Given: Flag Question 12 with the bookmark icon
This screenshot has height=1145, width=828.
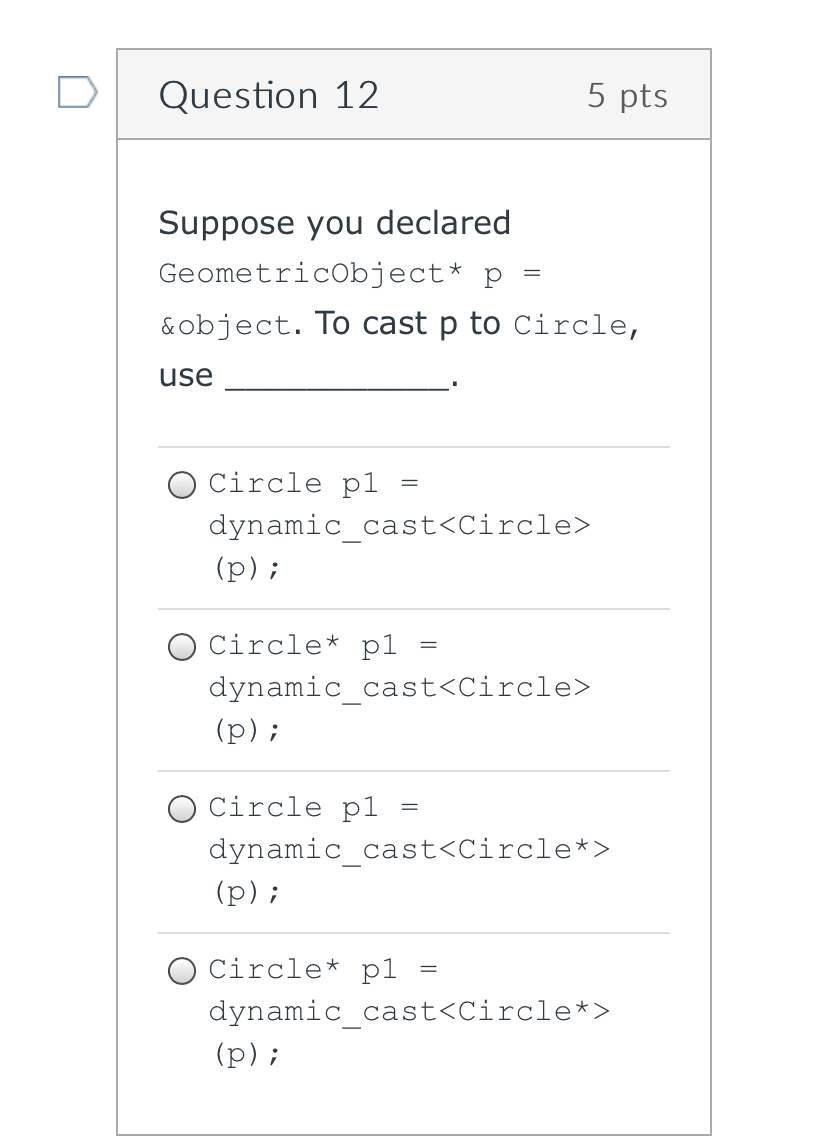Looking at the screenshot, I should [x=77, y=93].
